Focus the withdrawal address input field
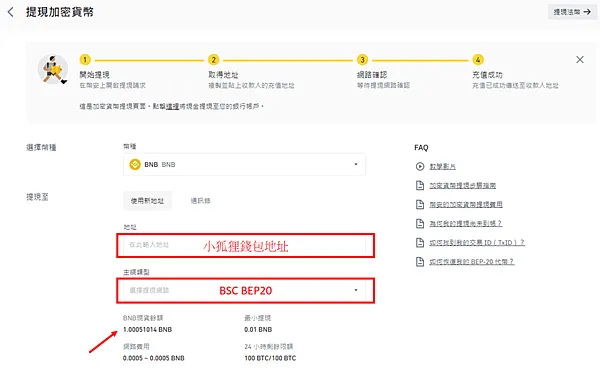 tap(245, 245)
